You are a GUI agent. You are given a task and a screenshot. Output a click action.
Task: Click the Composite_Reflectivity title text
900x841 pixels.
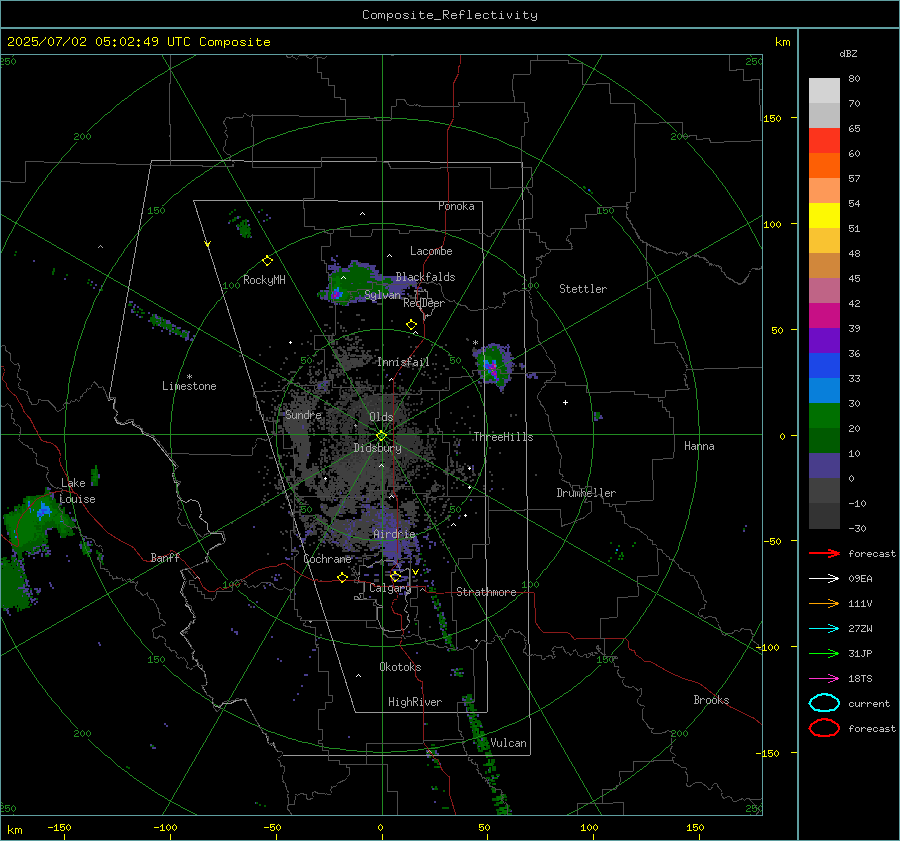click(x=449, y=15)
